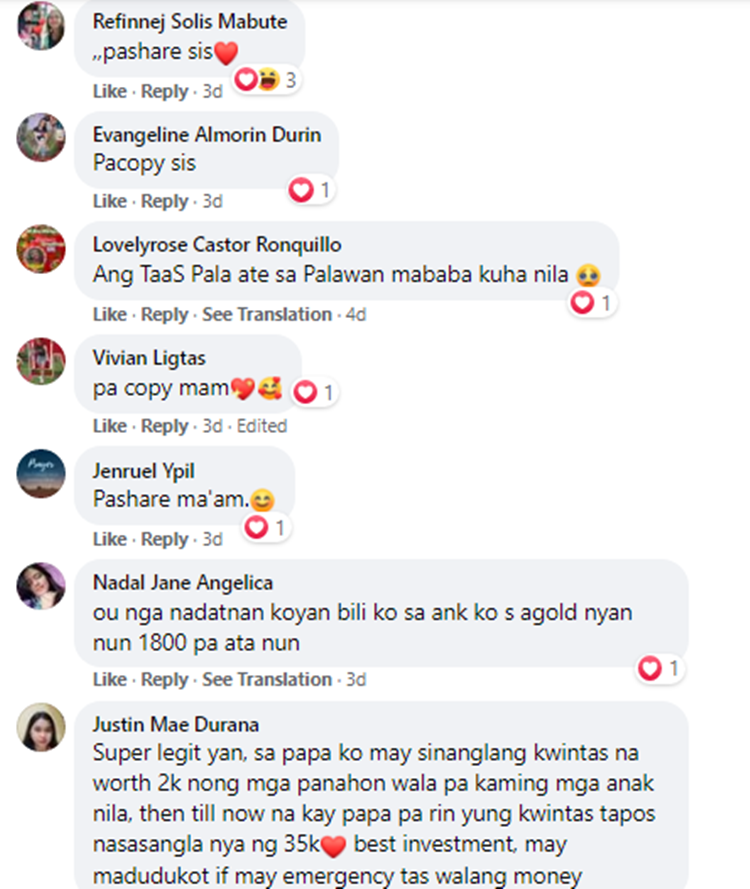750x889 pixels.
Task: Open Justin Mae Durana's avatar picture
Action: (x=41, y=727)
